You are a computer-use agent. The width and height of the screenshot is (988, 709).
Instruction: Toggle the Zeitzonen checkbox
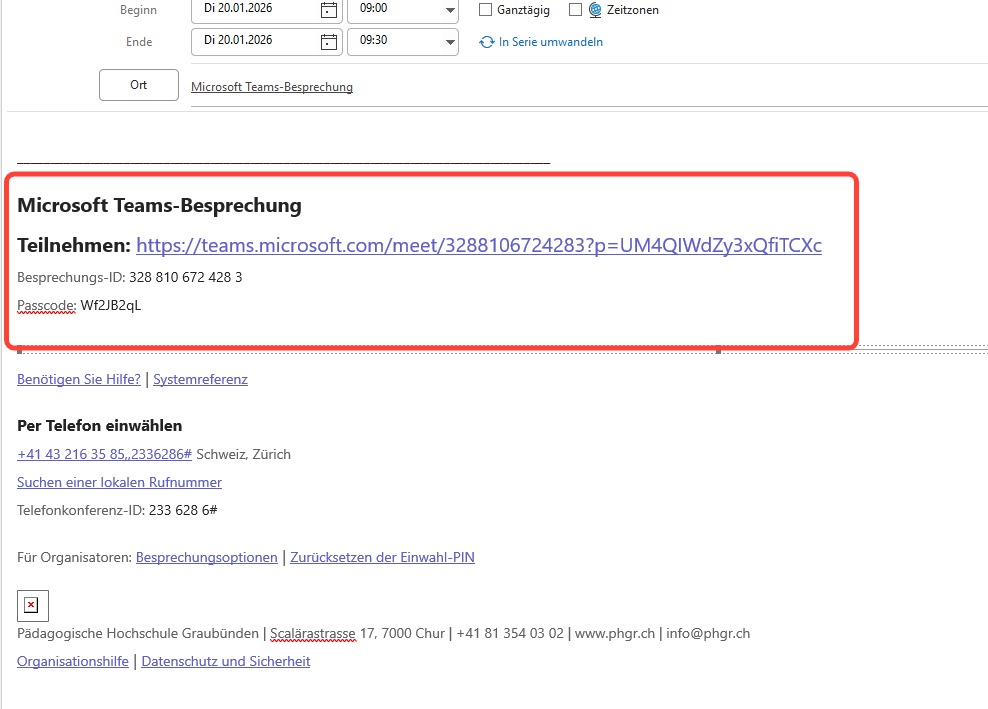[575, 9]
